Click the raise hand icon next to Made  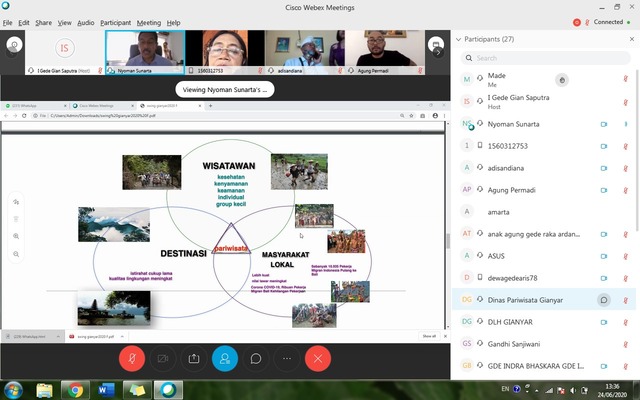coord(563,79)
